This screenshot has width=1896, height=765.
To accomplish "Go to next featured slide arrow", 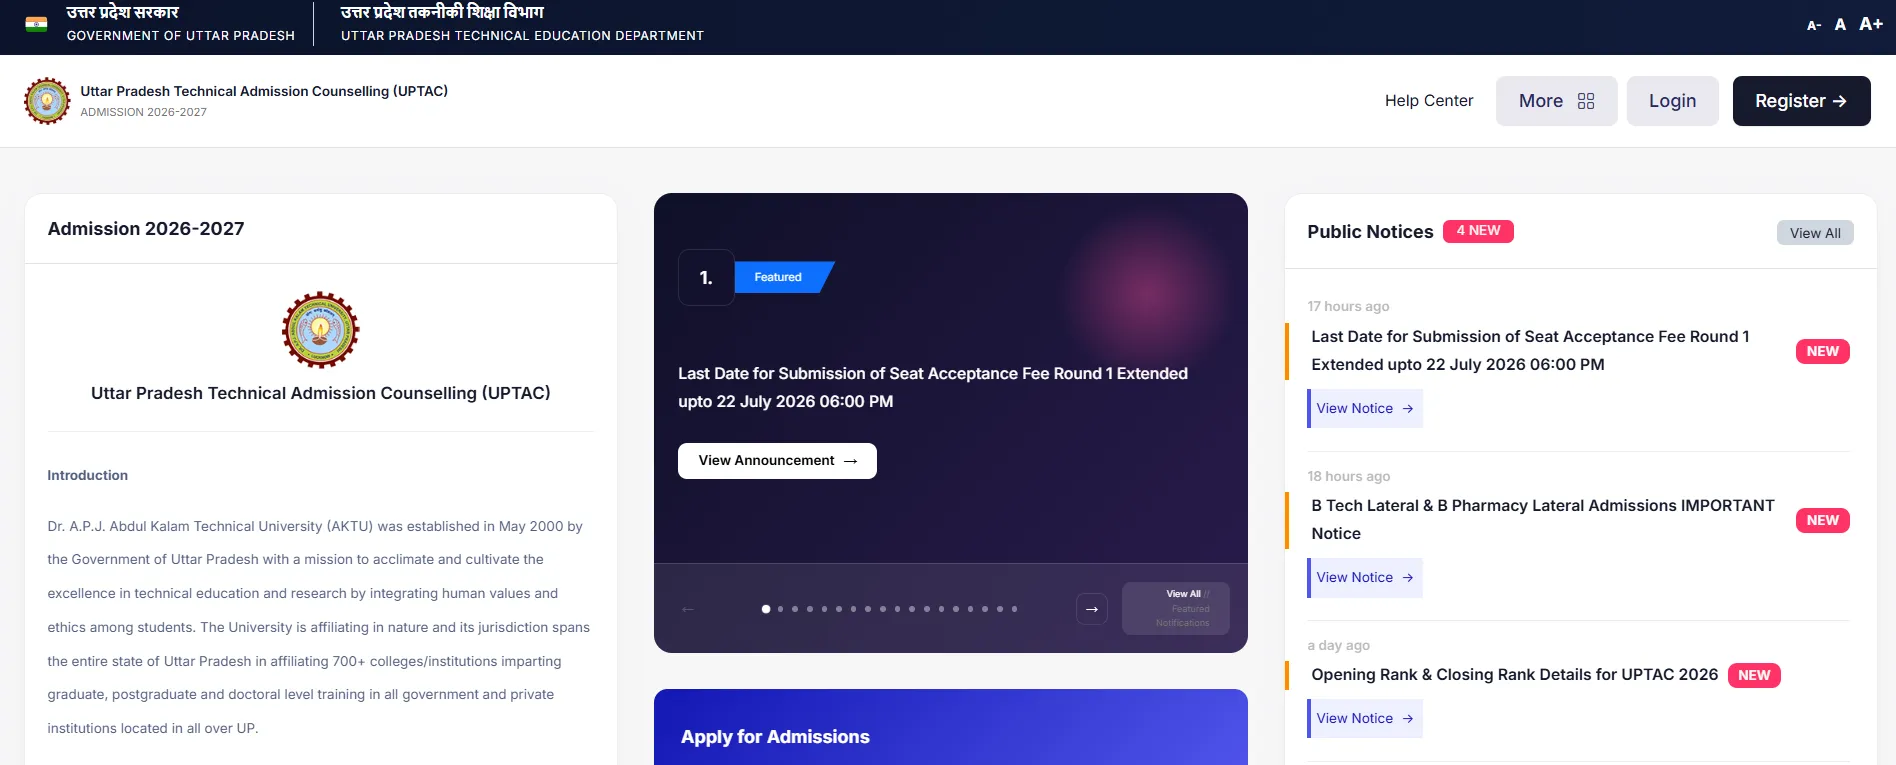I will coord(1092,609).
